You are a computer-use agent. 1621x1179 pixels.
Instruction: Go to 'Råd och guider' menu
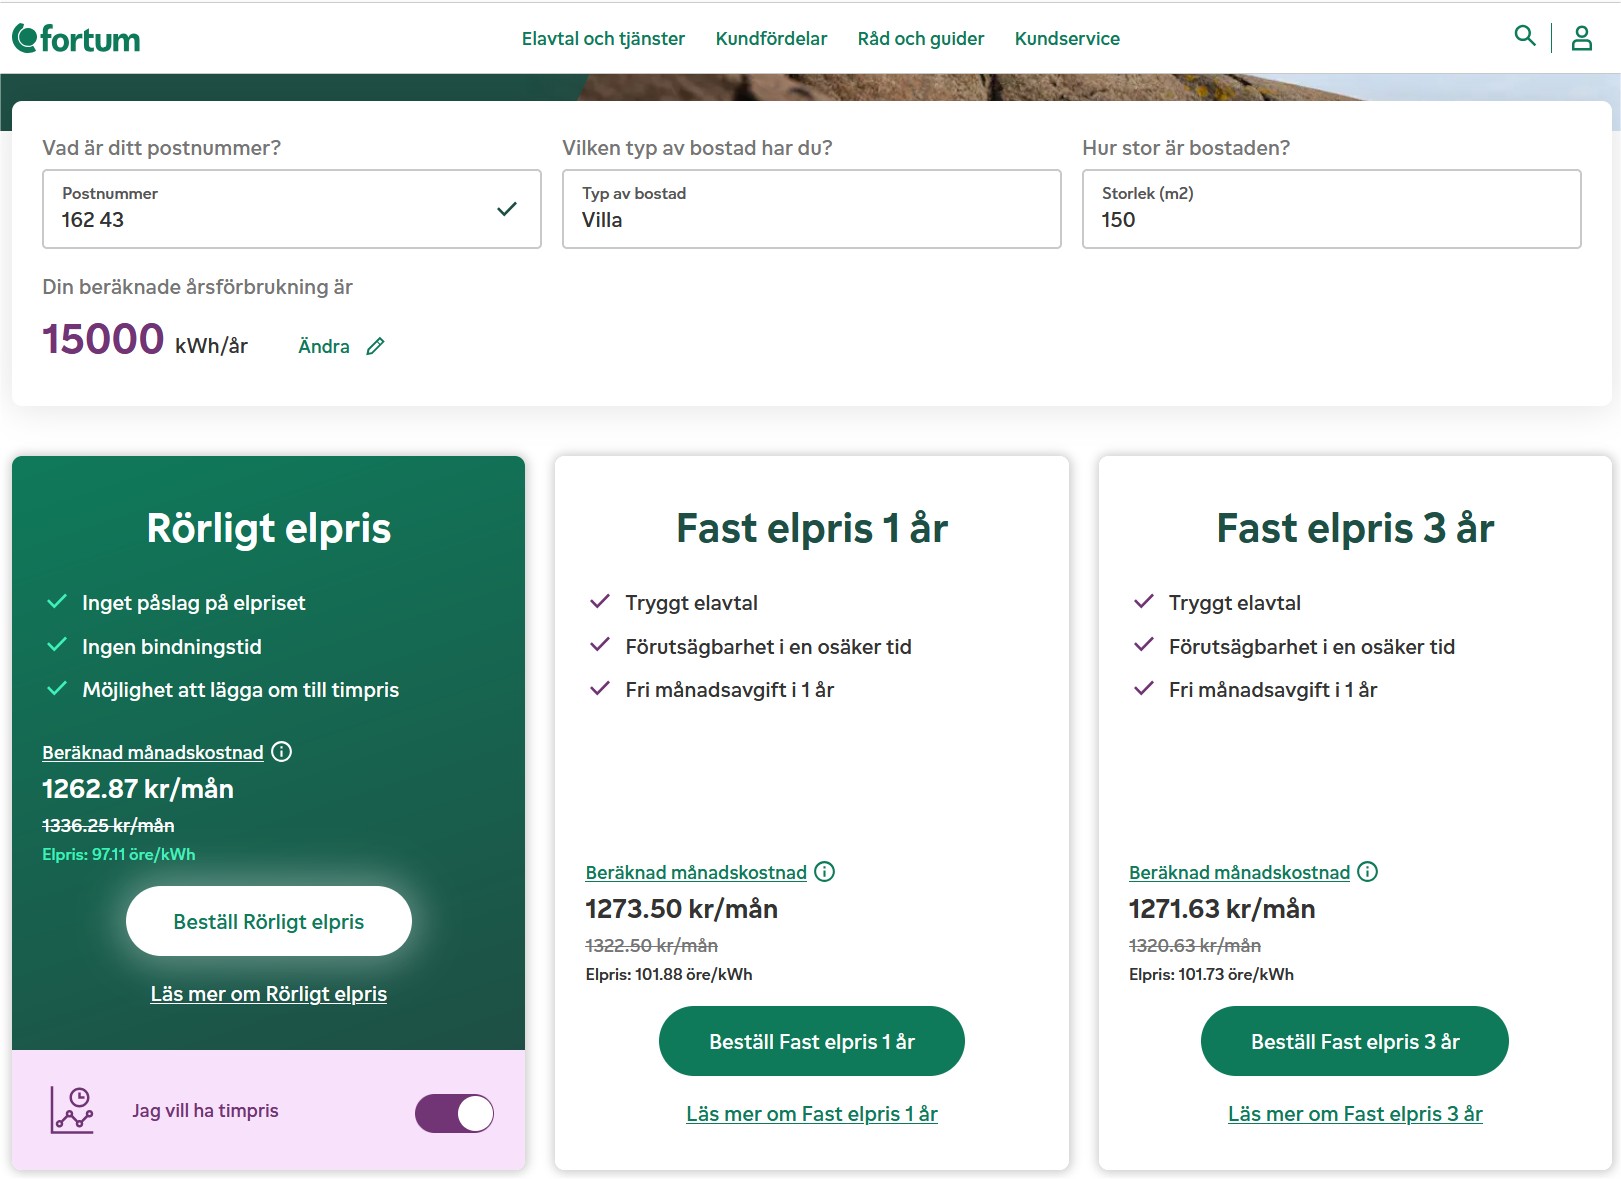point(920,39)
